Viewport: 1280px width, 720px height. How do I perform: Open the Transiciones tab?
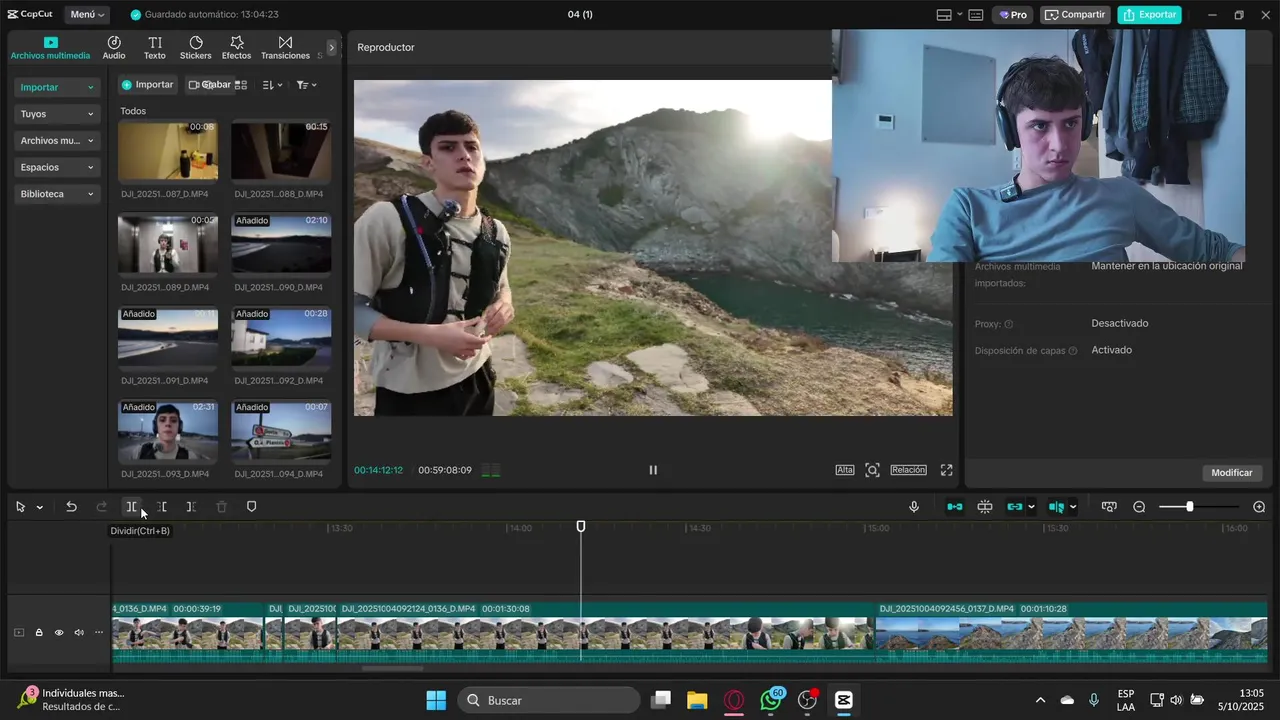point(285,48)
